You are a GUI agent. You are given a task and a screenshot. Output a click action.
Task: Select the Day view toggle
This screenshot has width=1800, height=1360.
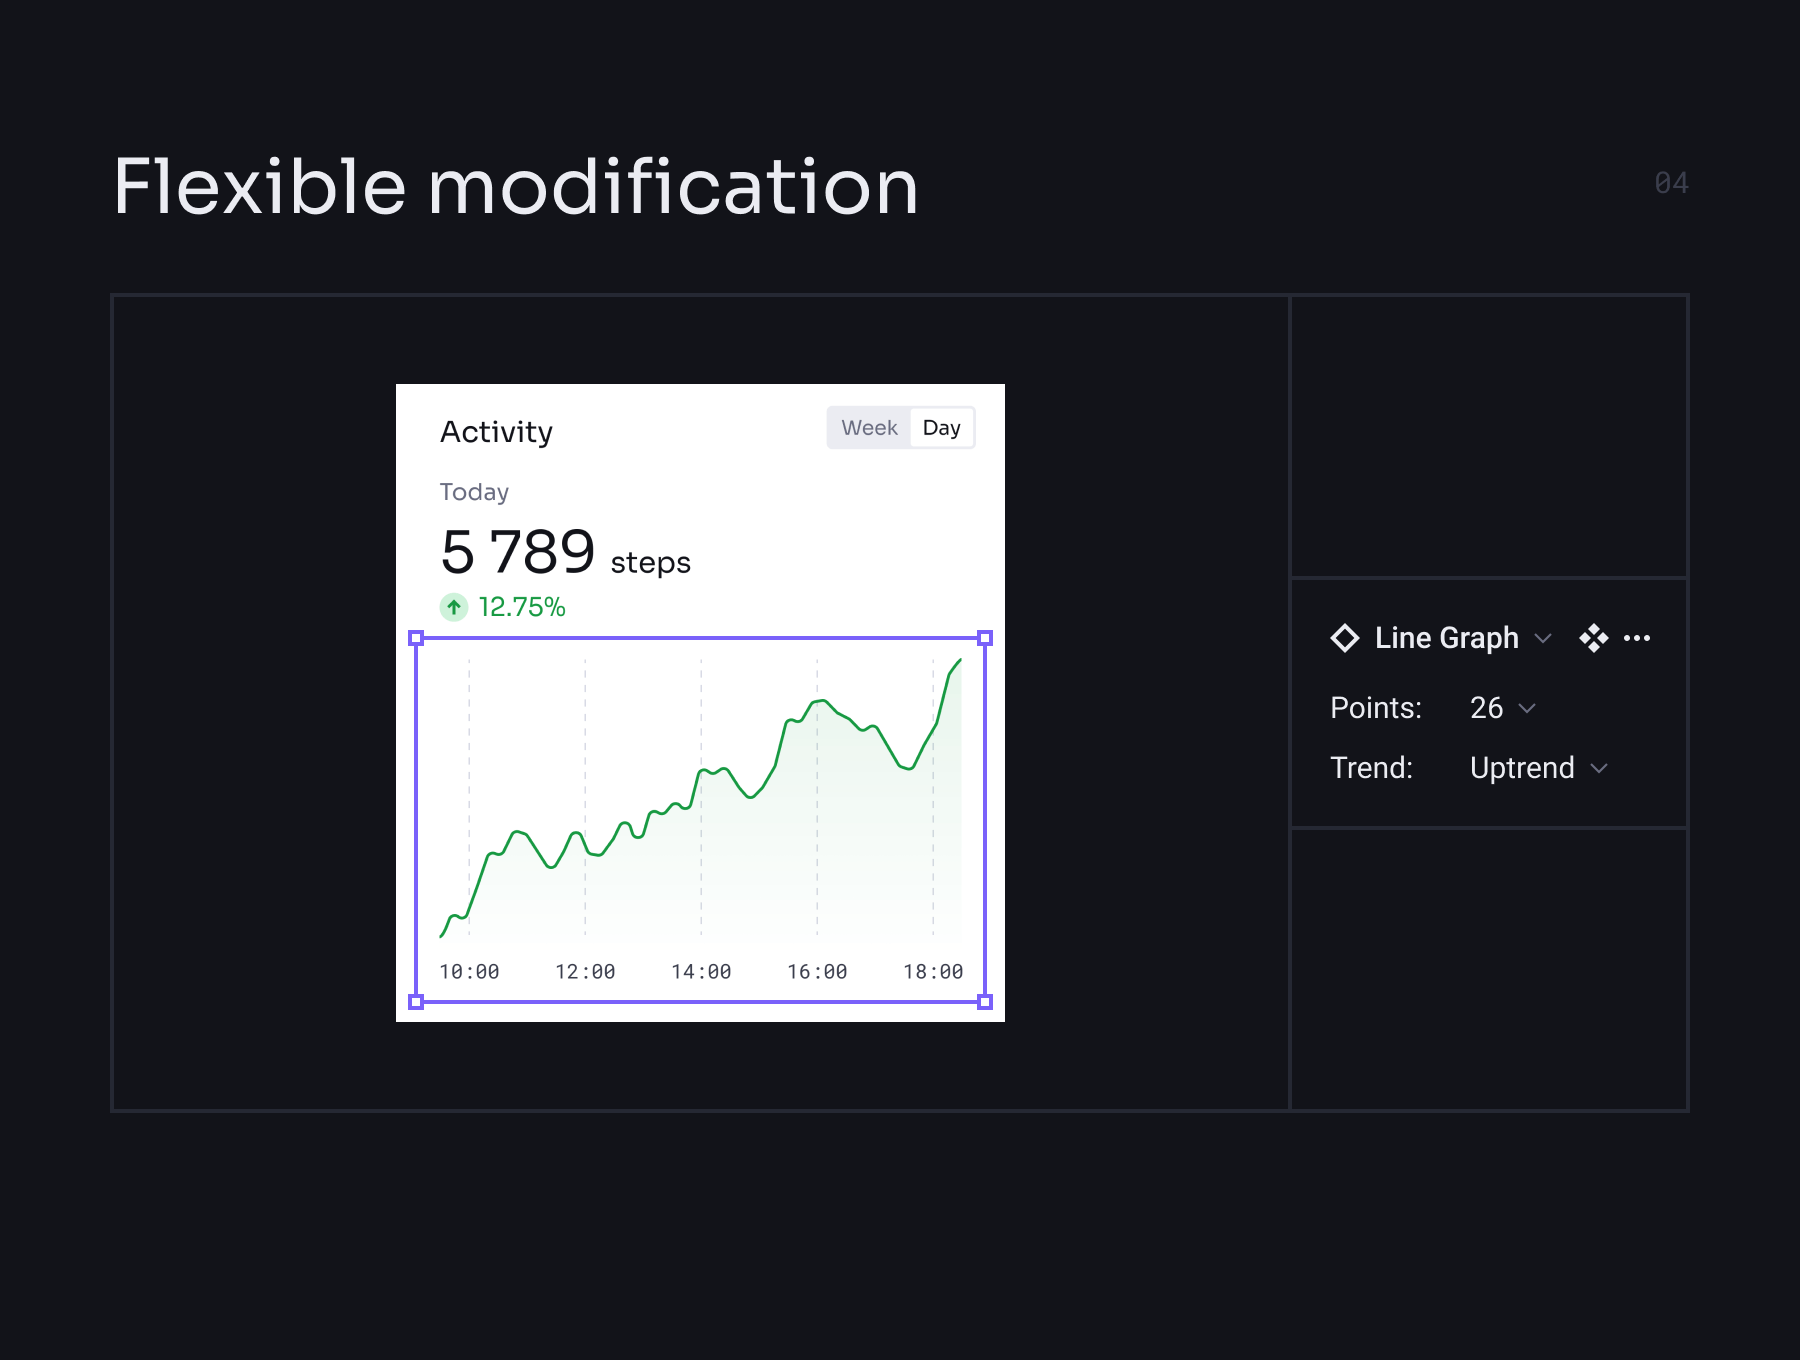tap(941, 428)
